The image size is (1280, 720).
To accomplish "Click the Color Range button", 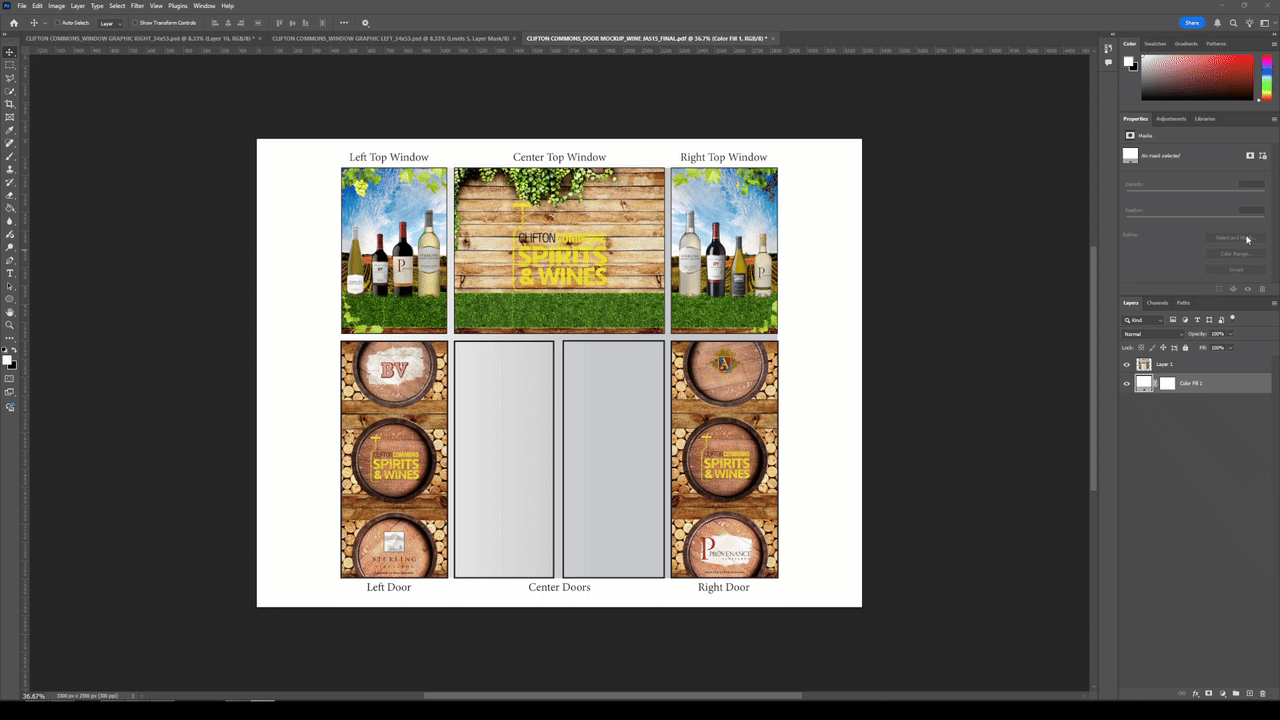I will [x=1235, y=254].
